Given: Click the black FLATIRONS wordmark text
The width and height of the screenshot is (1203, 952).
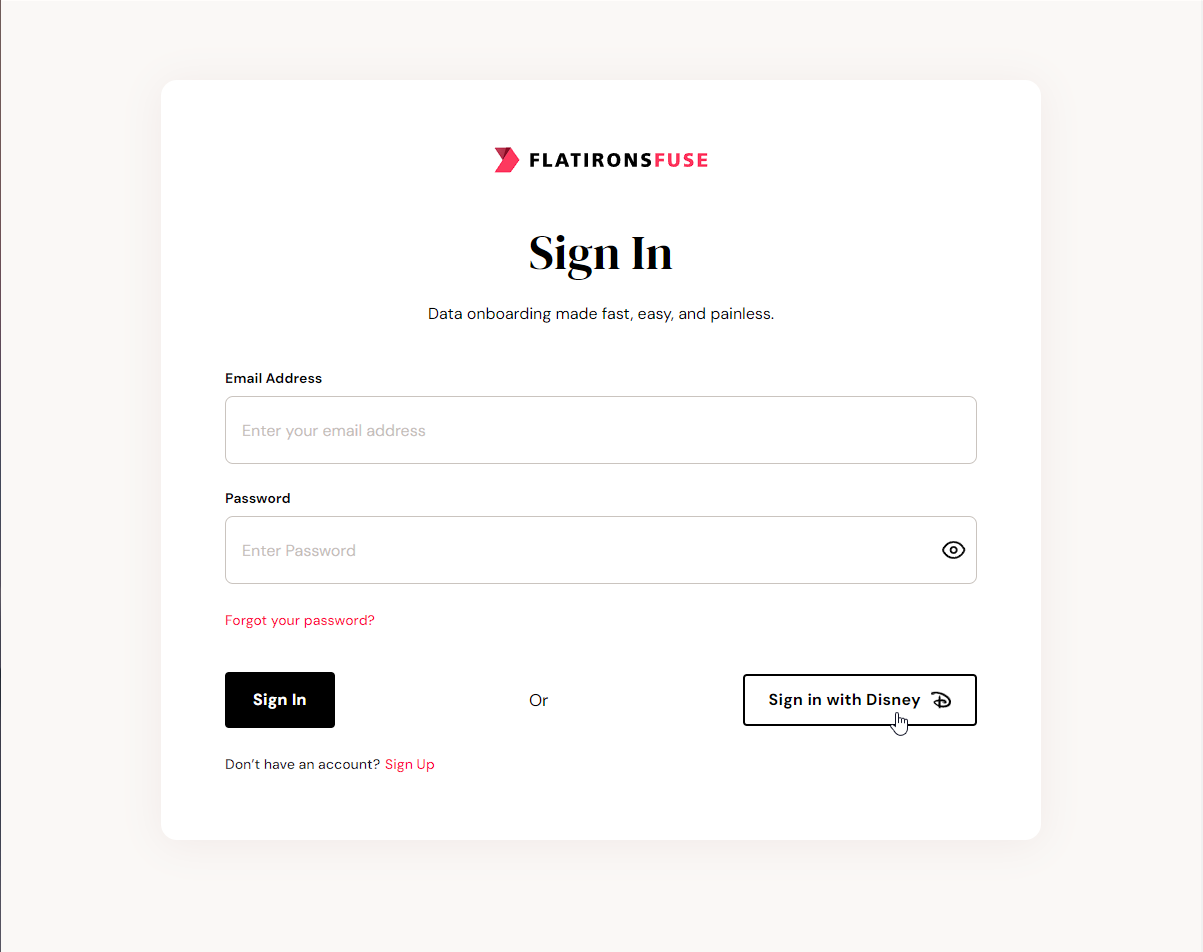Looking at the screenshot, I should 590,160.
